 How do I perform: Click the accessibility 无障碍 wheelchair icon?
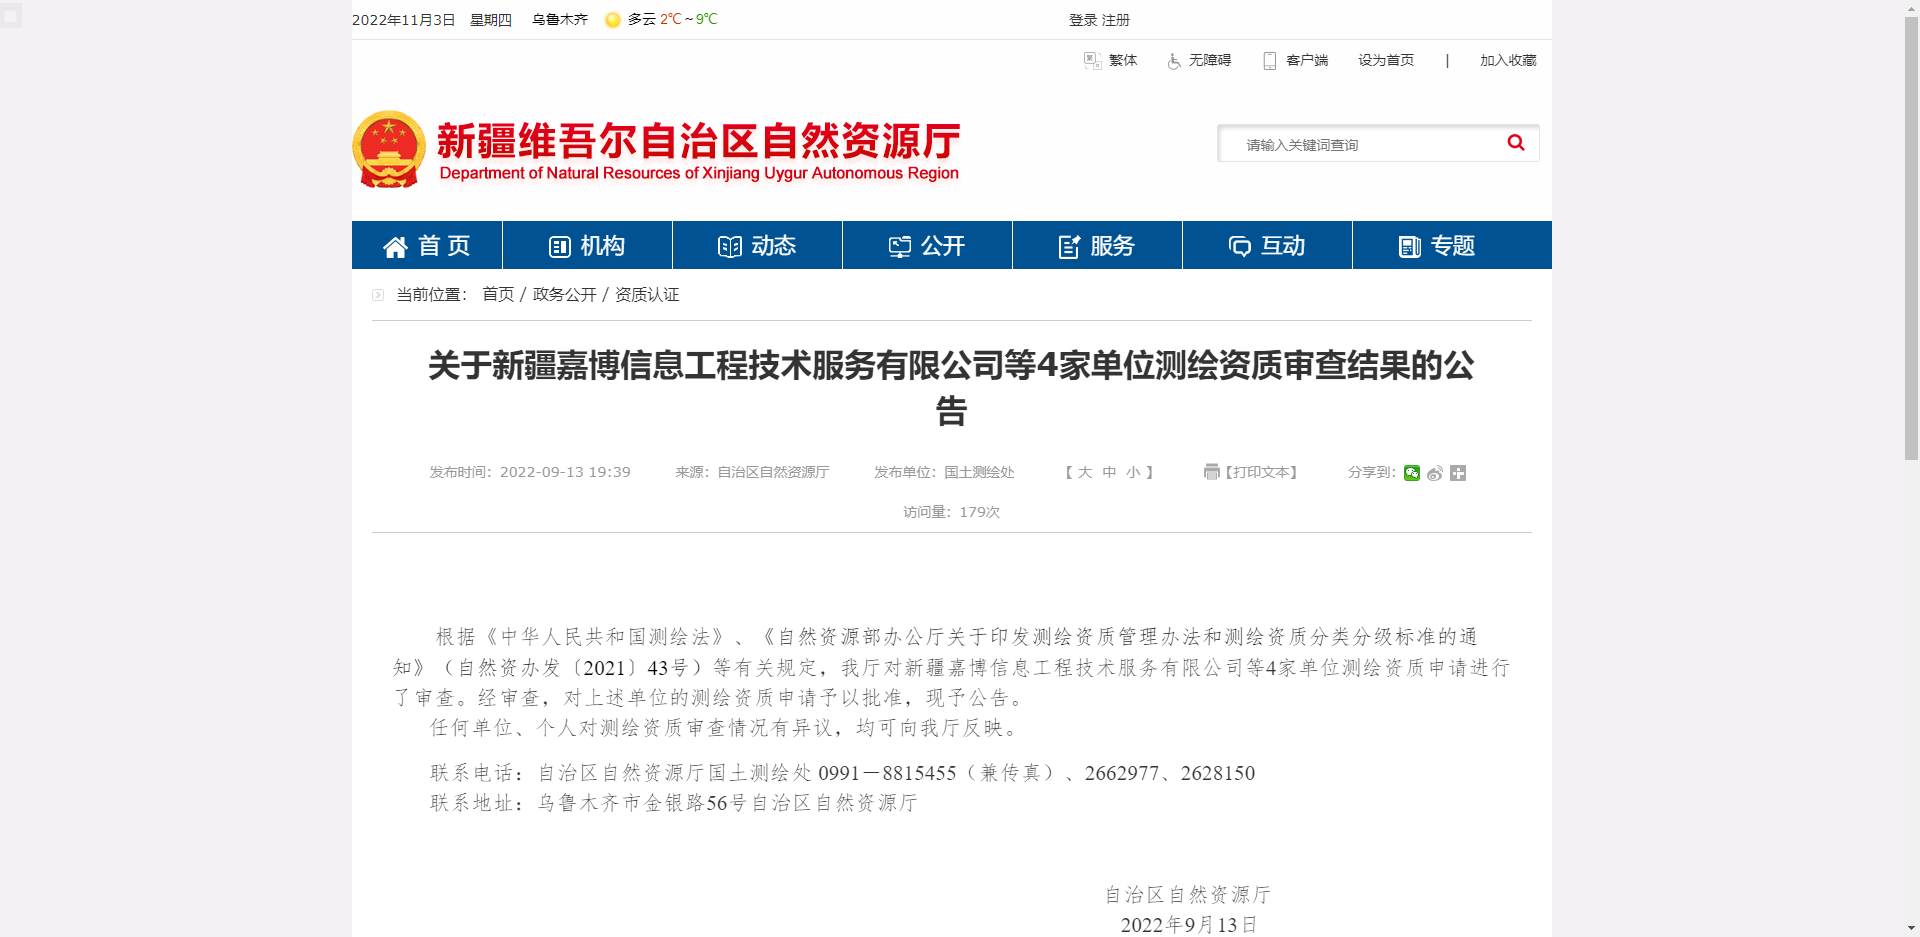click(1174, 61)
